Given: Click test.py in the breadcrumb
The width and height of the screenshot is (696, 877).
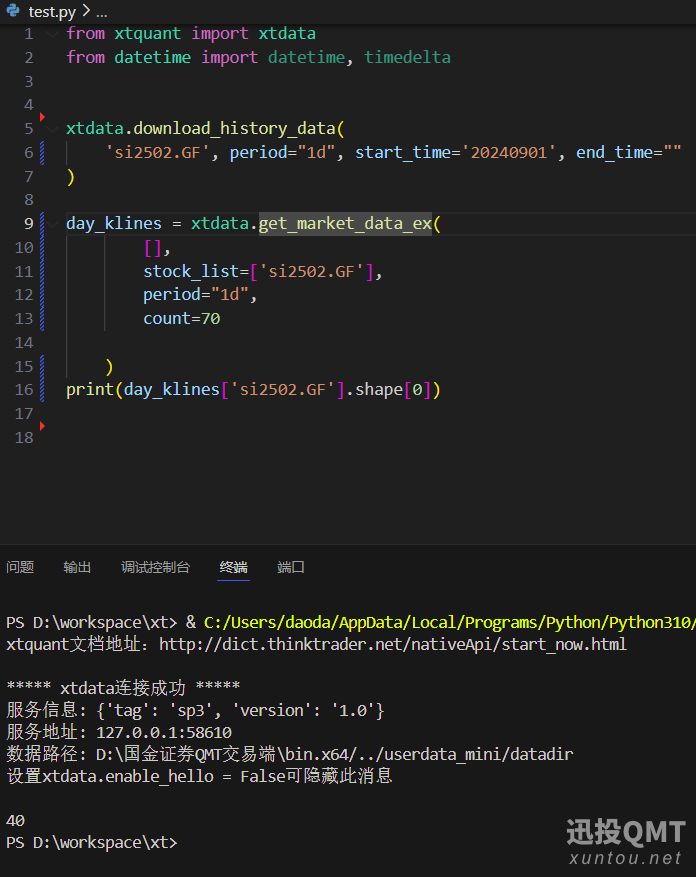Looking at the screenshot, I should [52, 11].
